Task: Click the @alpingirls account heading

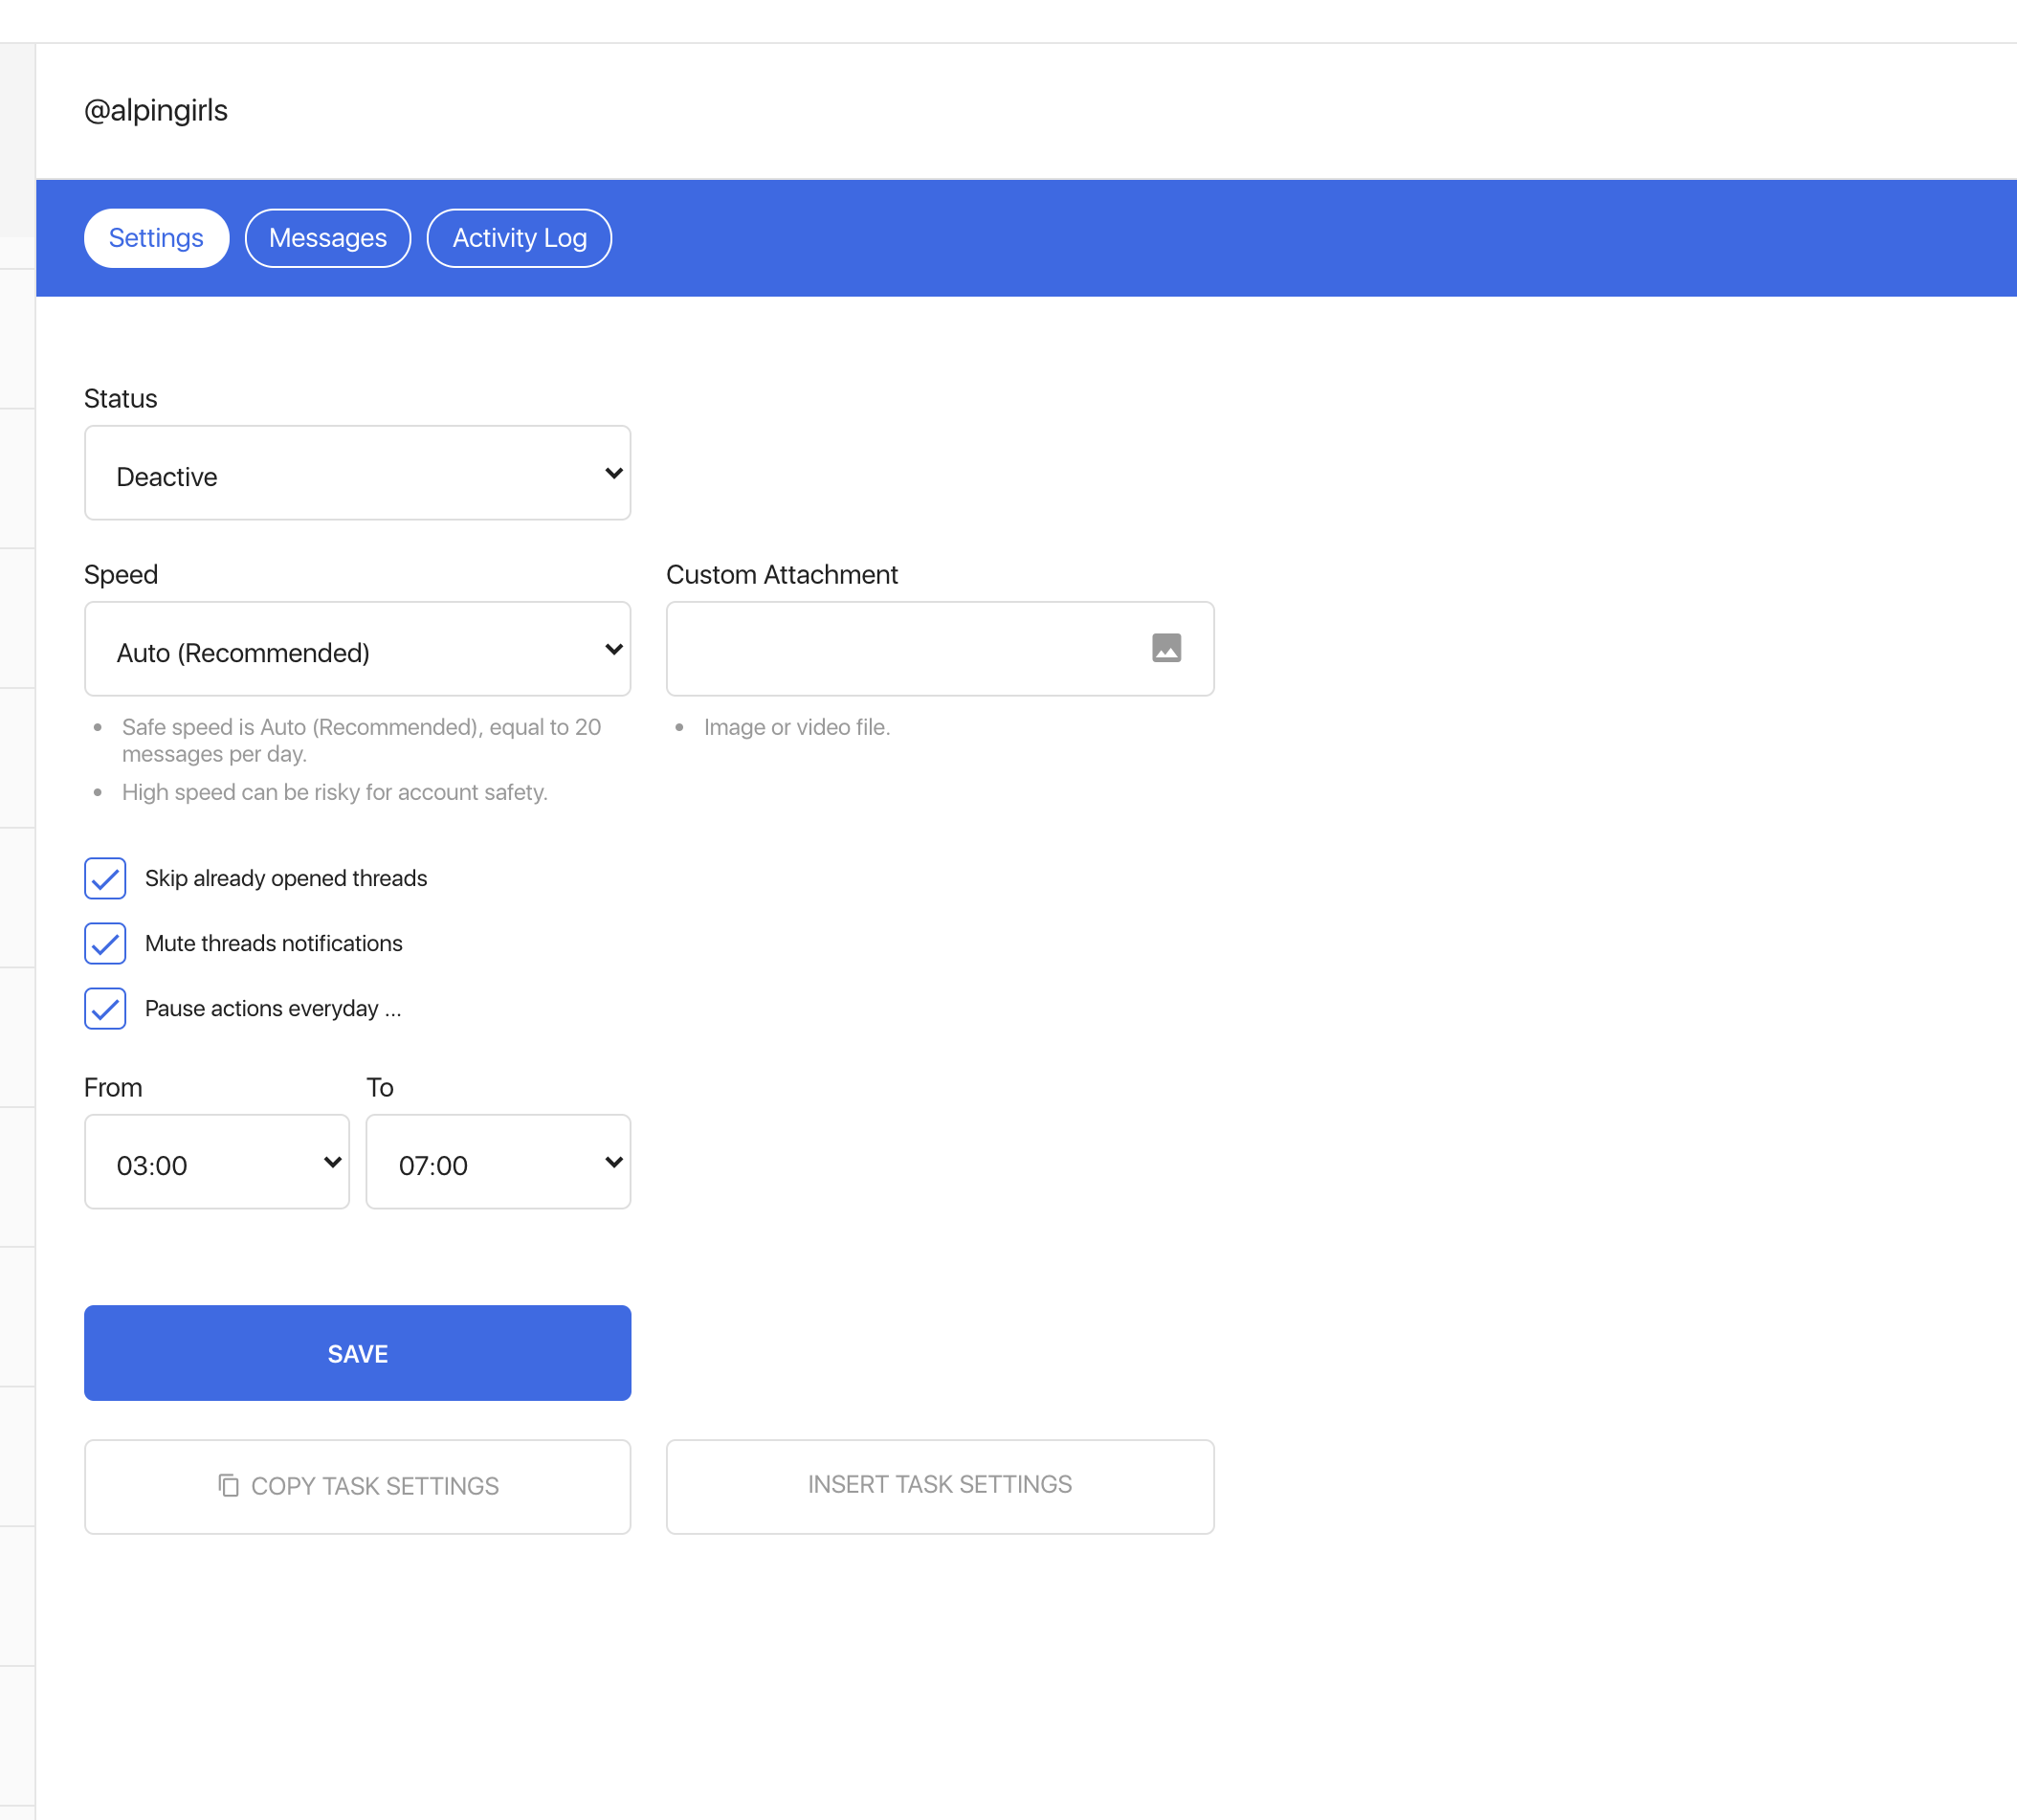Action: point(156,110)
